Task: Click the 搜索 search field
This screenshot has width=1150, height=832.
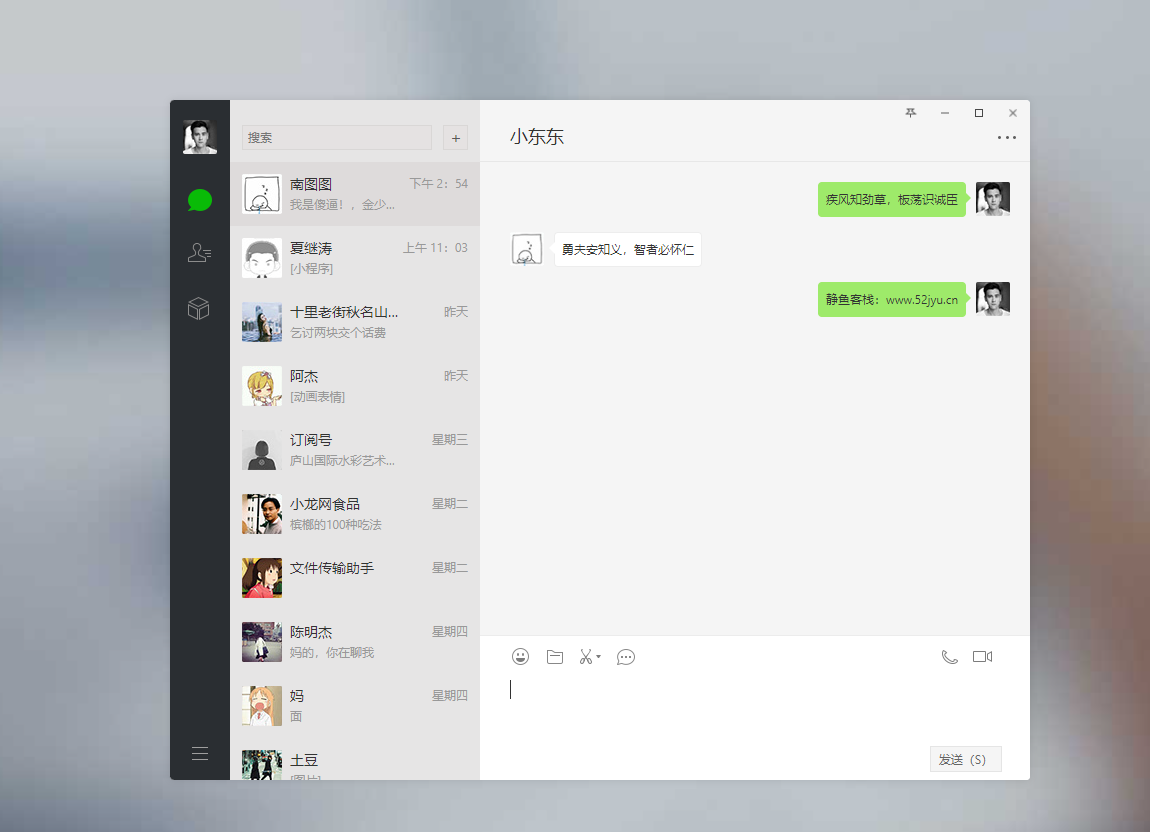Action: [x=337, y=138]
